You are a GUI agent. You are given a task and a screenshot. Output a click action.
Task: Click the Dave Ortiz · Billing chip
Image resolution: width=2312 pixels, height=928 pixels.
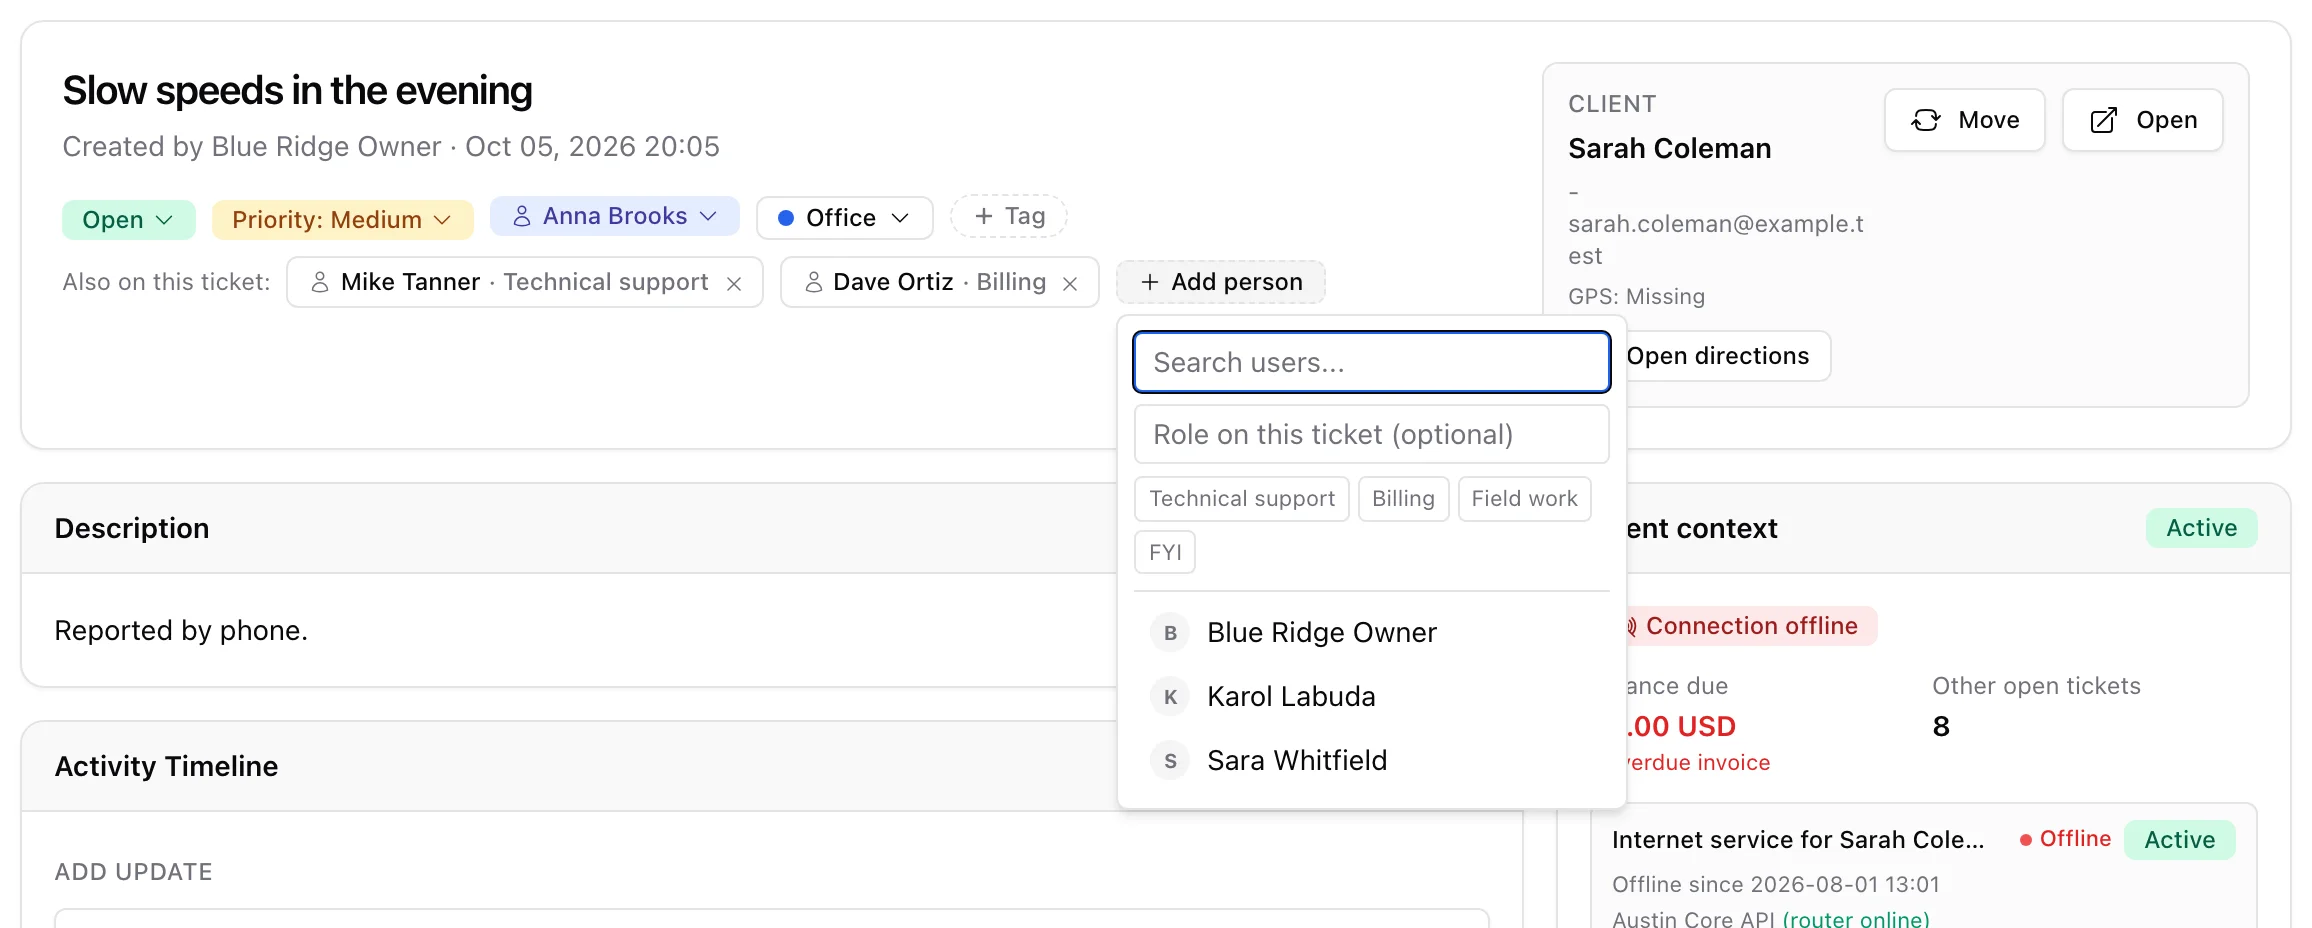click(x=939, y=282)
